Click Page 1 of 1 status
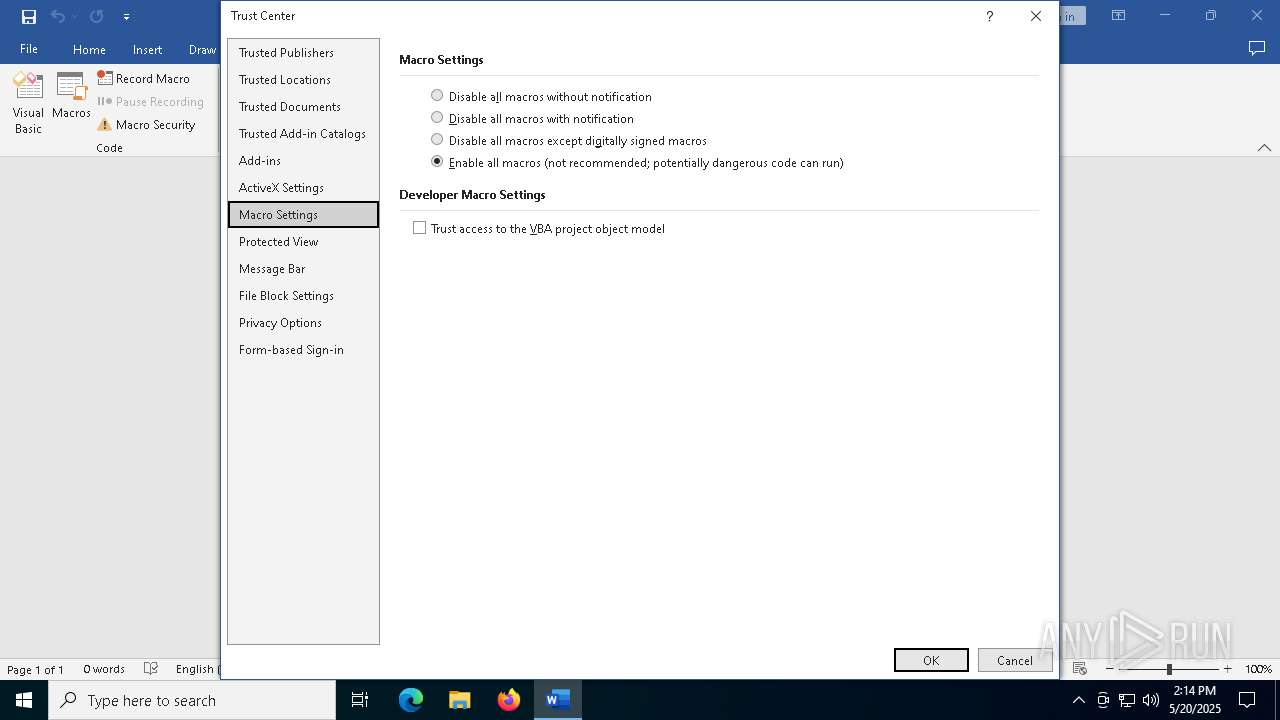This screenshot has height=720, width=1280. click(35, 669)
